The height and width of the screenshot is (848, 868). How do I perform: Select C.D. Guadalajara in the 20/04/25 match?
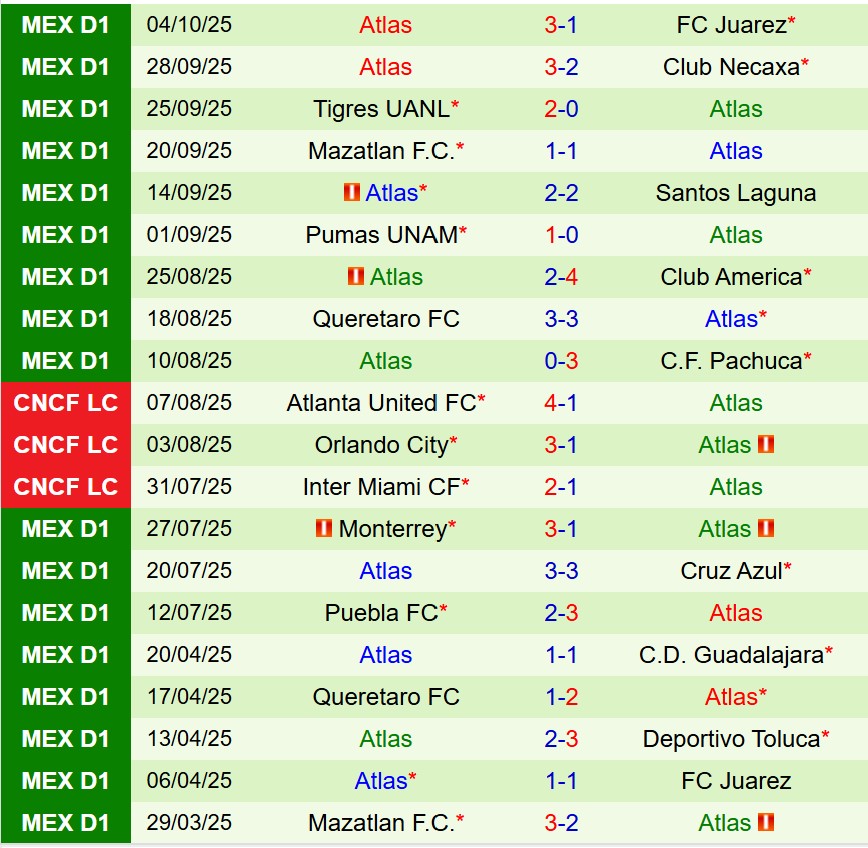coord(731,655)
